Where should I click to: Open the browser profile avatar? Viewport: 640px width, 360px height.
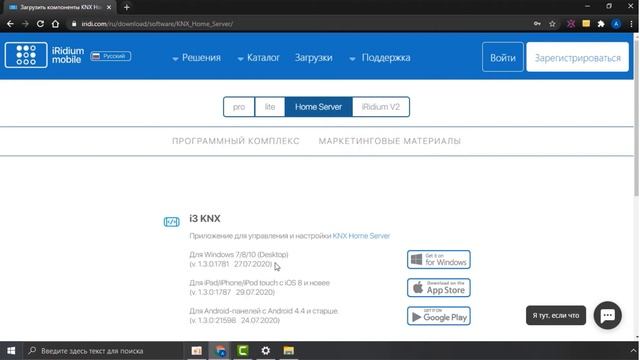(x=616, y=24)
